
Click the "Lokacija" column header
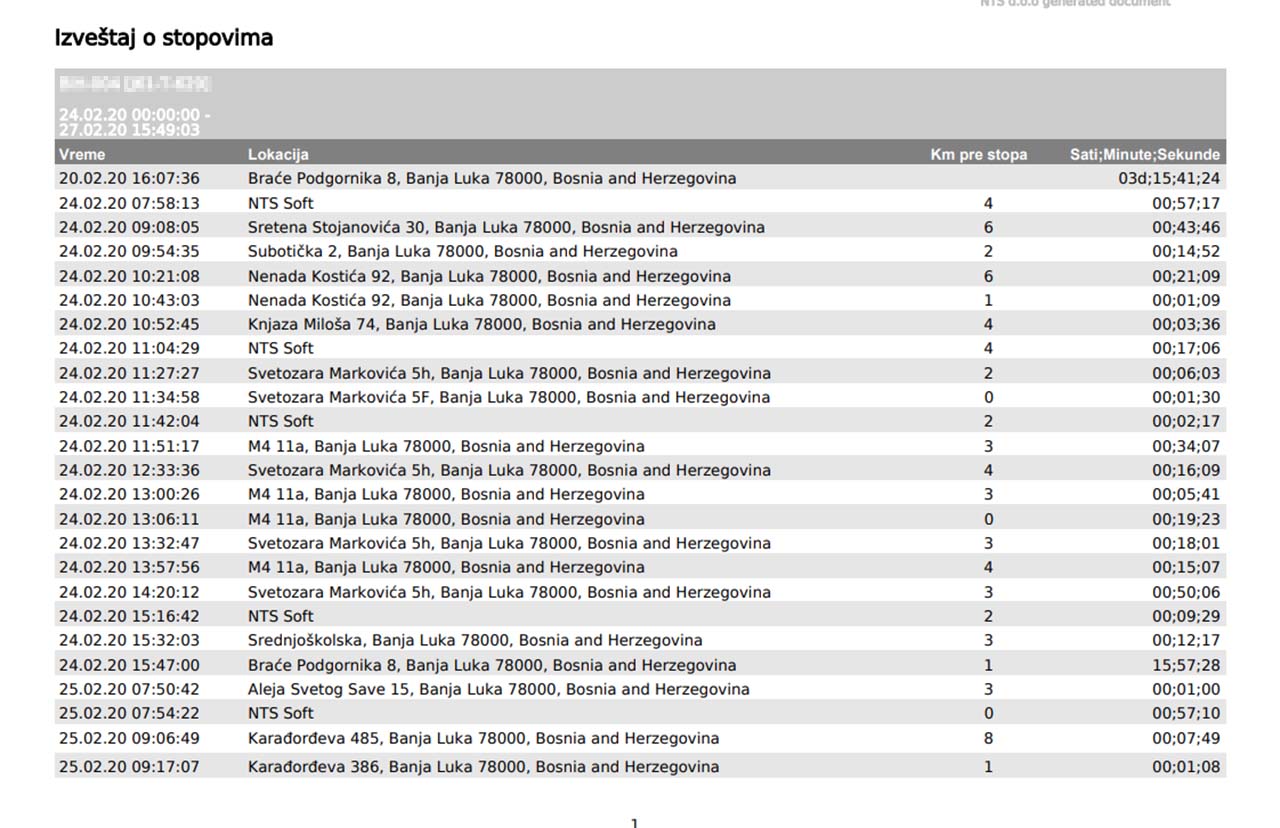[x=278, y=154]
